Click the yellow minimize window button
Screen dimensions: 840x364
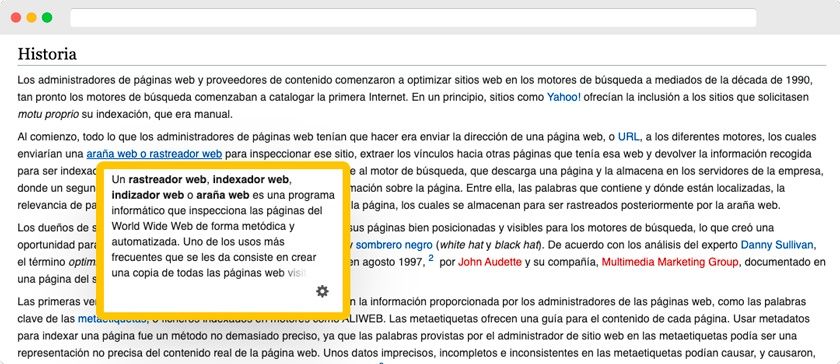pos(32,18)
